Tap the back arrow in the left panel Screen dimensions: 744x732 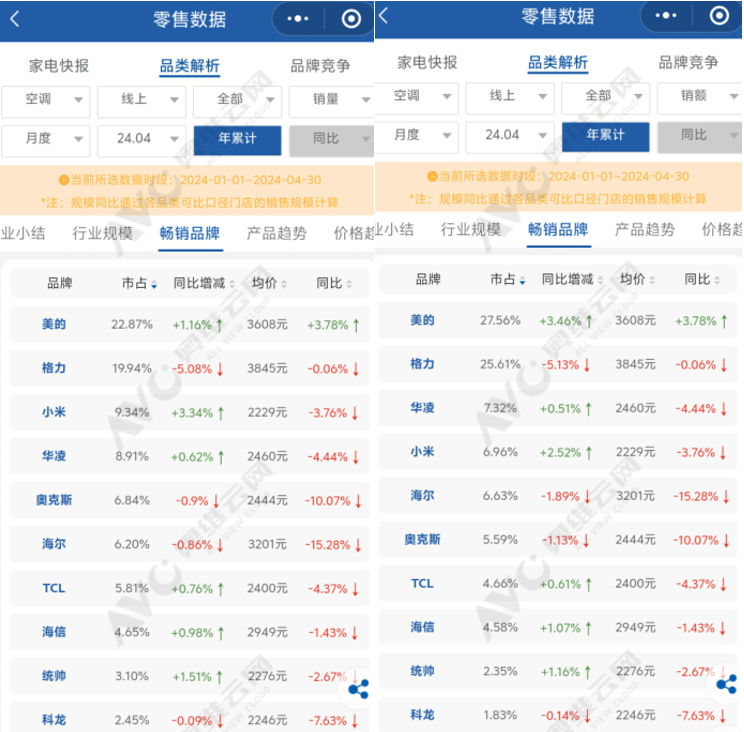(x=14, y=19)
